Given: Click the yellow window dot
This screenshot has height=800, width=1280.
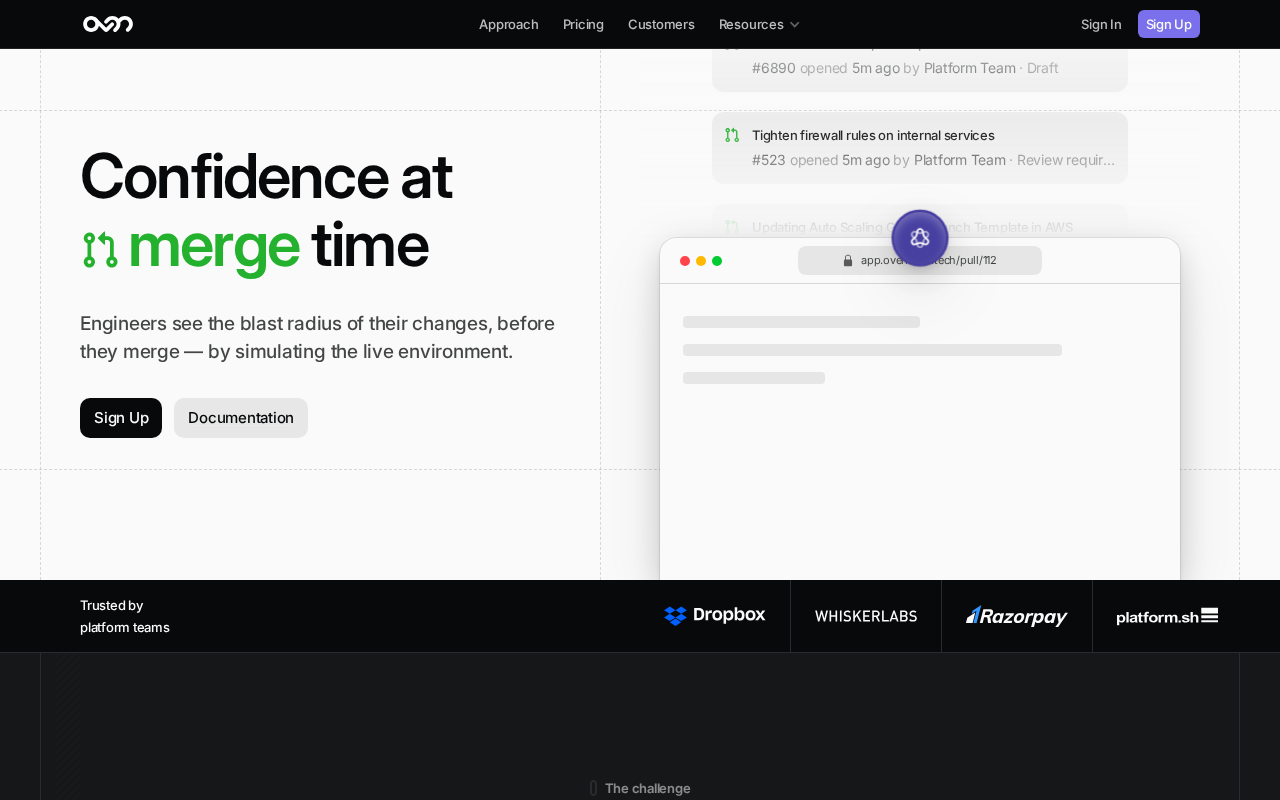Looking at the screenshot, I should [x=701, y=261].
